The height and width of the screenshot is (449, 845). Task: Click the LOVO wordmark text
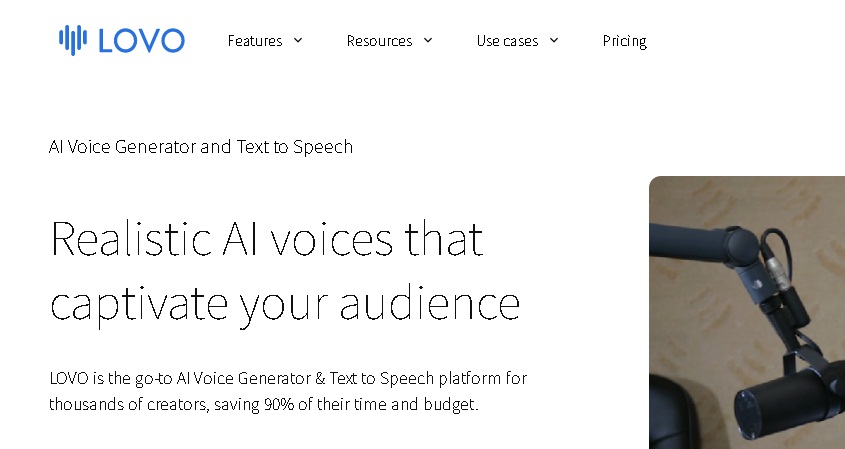pyautogui.click(x=141, y=40)
